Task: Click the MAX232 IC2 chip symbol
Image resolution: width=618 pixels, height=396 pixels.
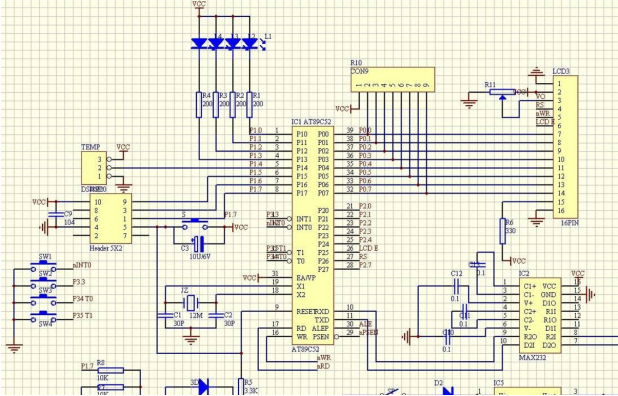Action: coord(540,315)
